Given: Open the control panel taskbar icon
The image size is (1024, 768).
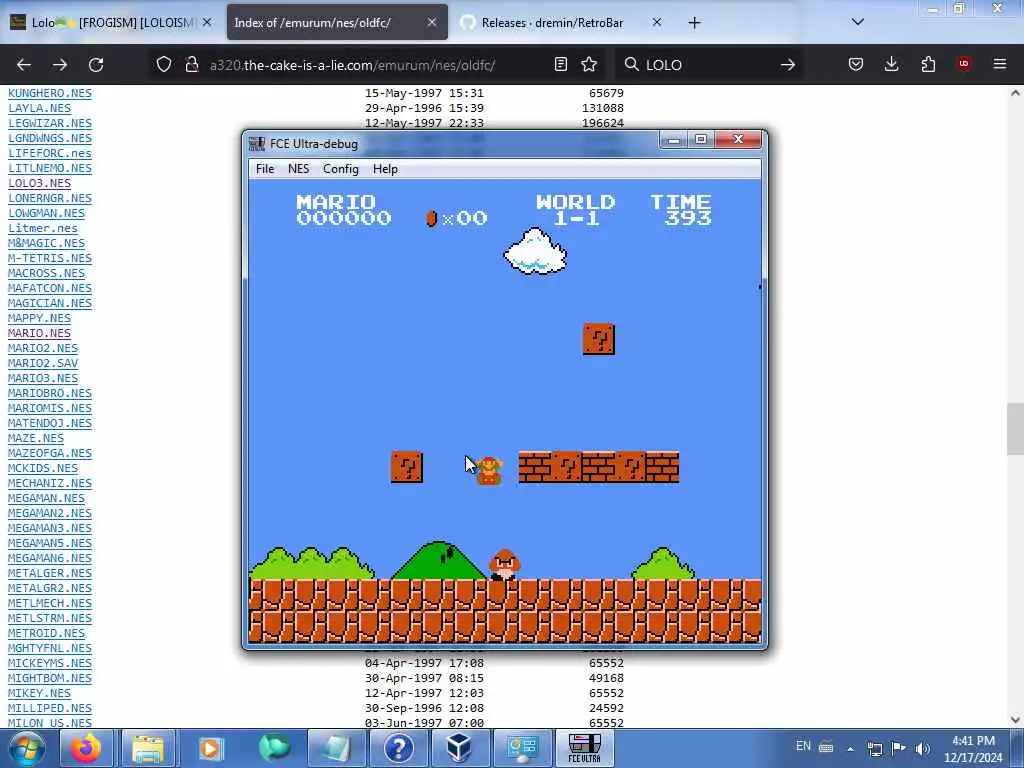Looking at the screenshot, I should click(x=522, y=748).
